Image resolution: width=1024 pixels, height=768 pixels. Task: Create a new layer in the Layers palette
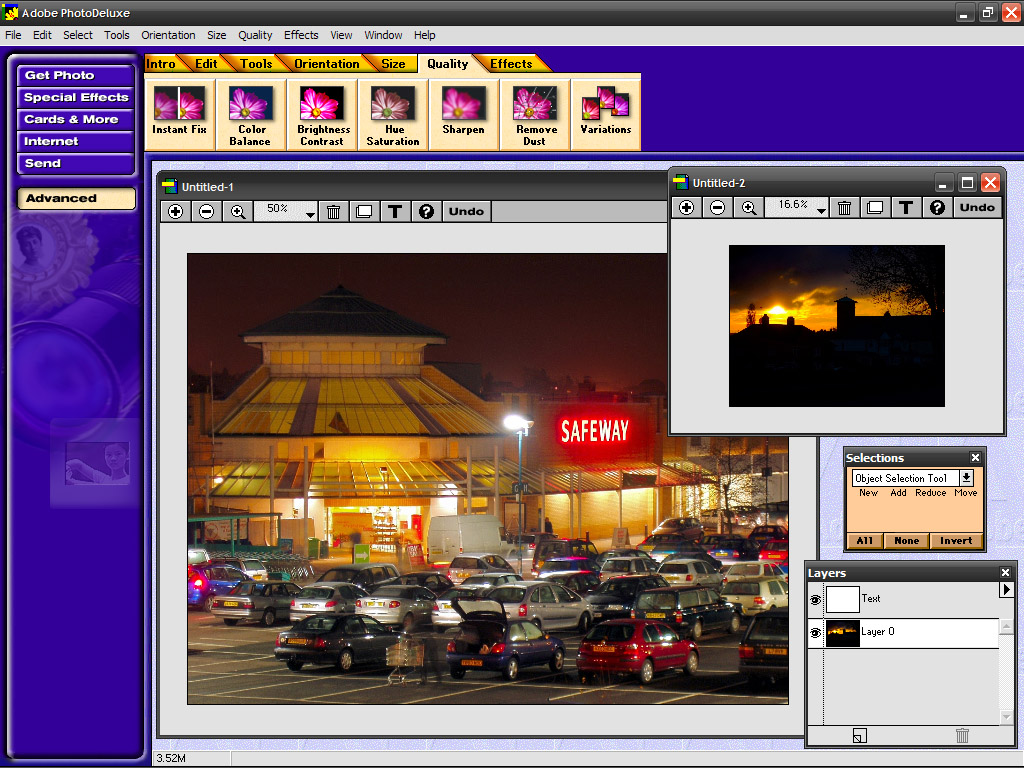(x=859, y=735)
